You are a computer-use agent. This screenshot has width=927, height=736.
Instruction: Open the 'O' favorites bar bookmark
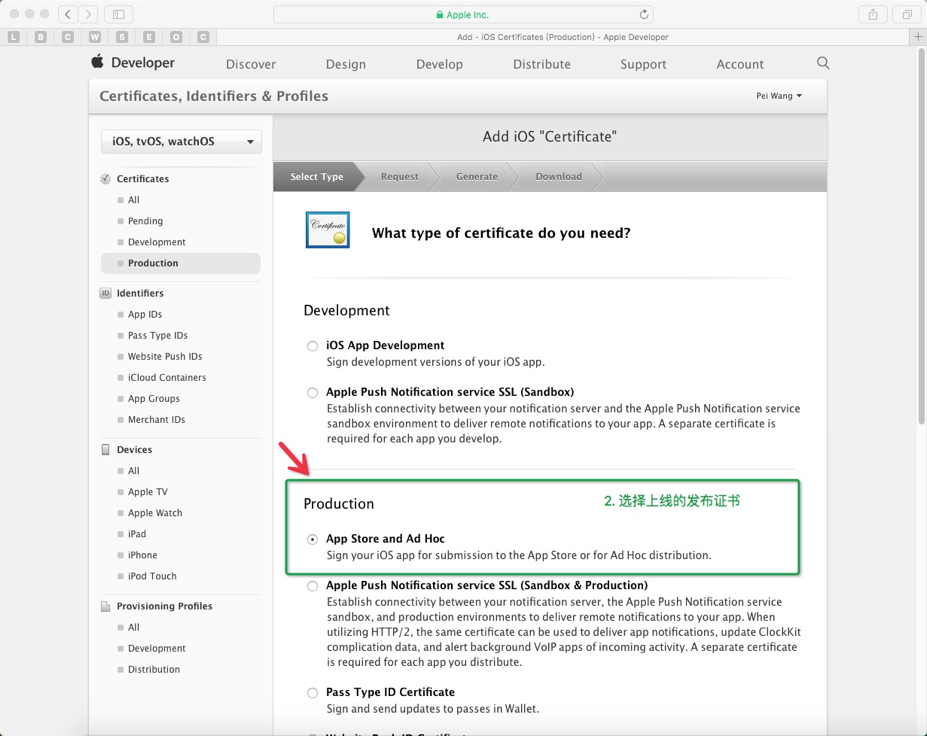pos(176,37)
